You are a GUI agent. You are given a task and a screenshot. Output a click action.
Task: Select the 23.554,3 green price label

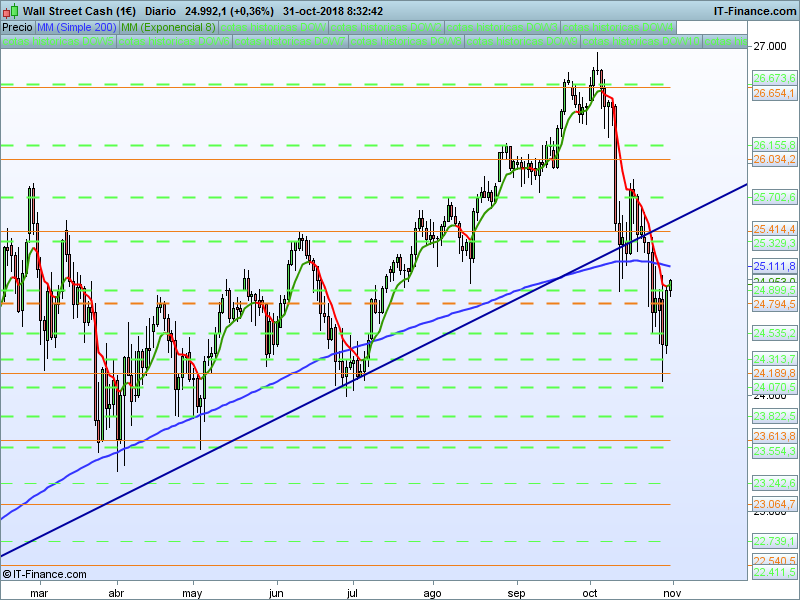[774, 451]
